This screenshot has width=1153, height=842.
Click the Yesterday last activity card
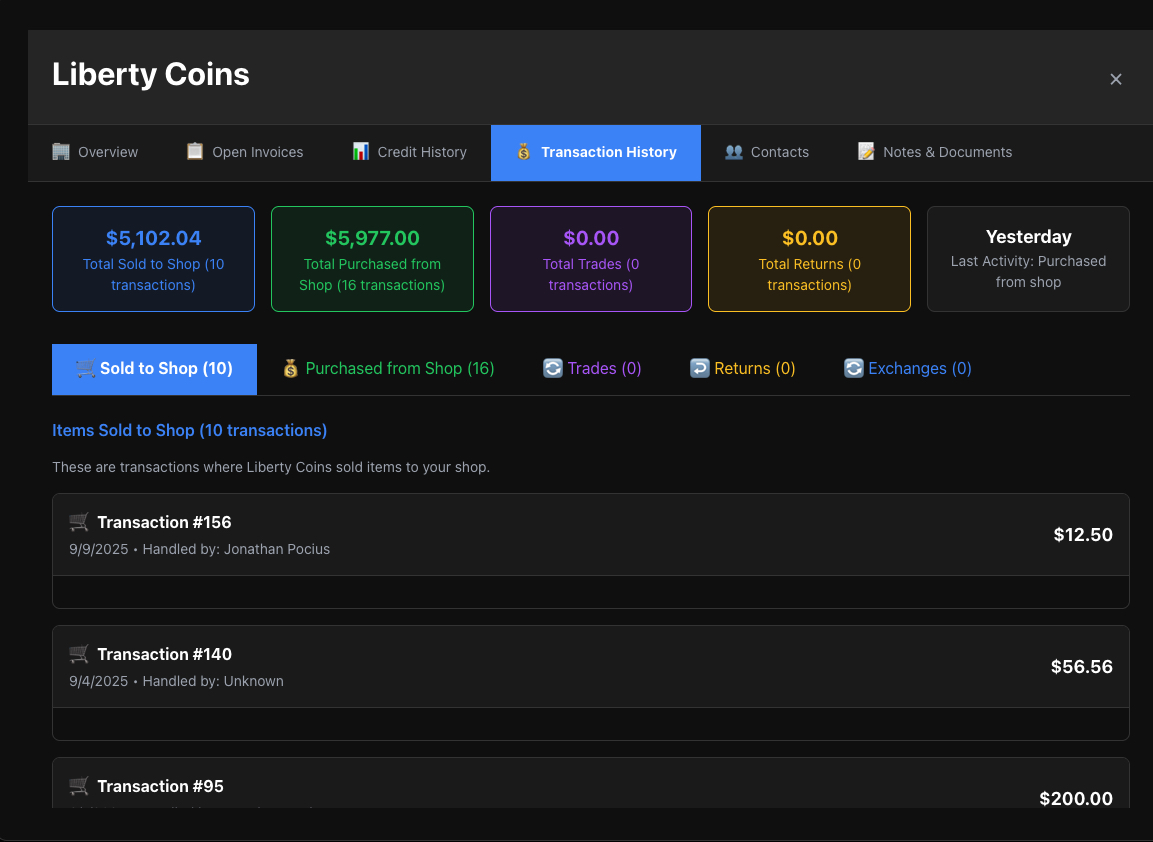pyautogui.click(x=1028, y=258)
